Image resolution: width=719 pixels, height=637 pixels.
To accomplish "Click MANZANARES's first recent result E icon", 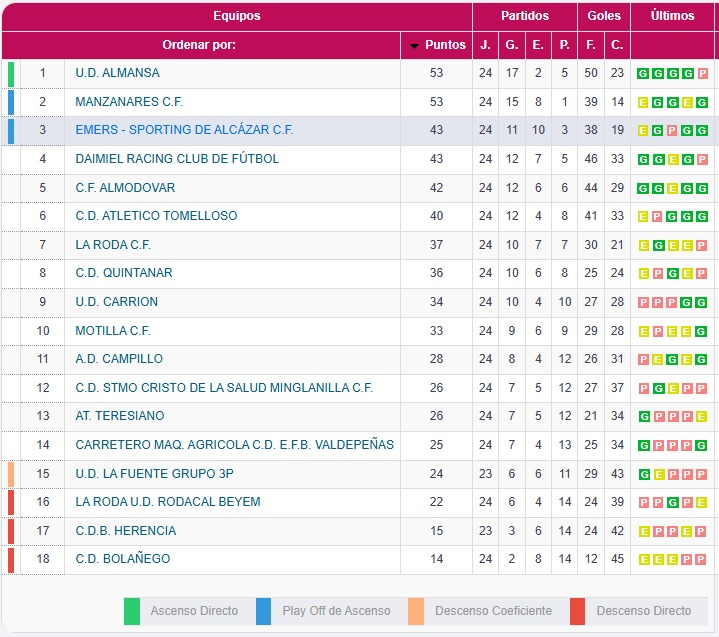I will click(643, 102).
